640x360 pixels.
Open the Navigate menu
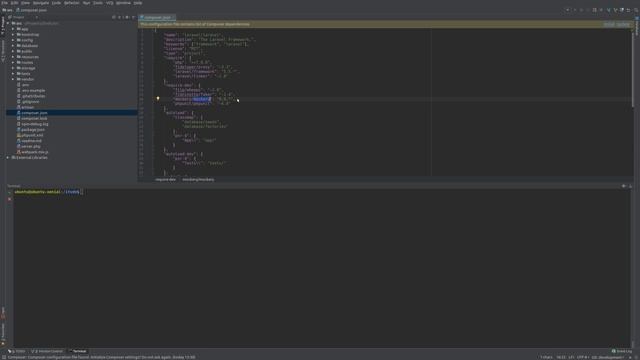click(41, 3)
